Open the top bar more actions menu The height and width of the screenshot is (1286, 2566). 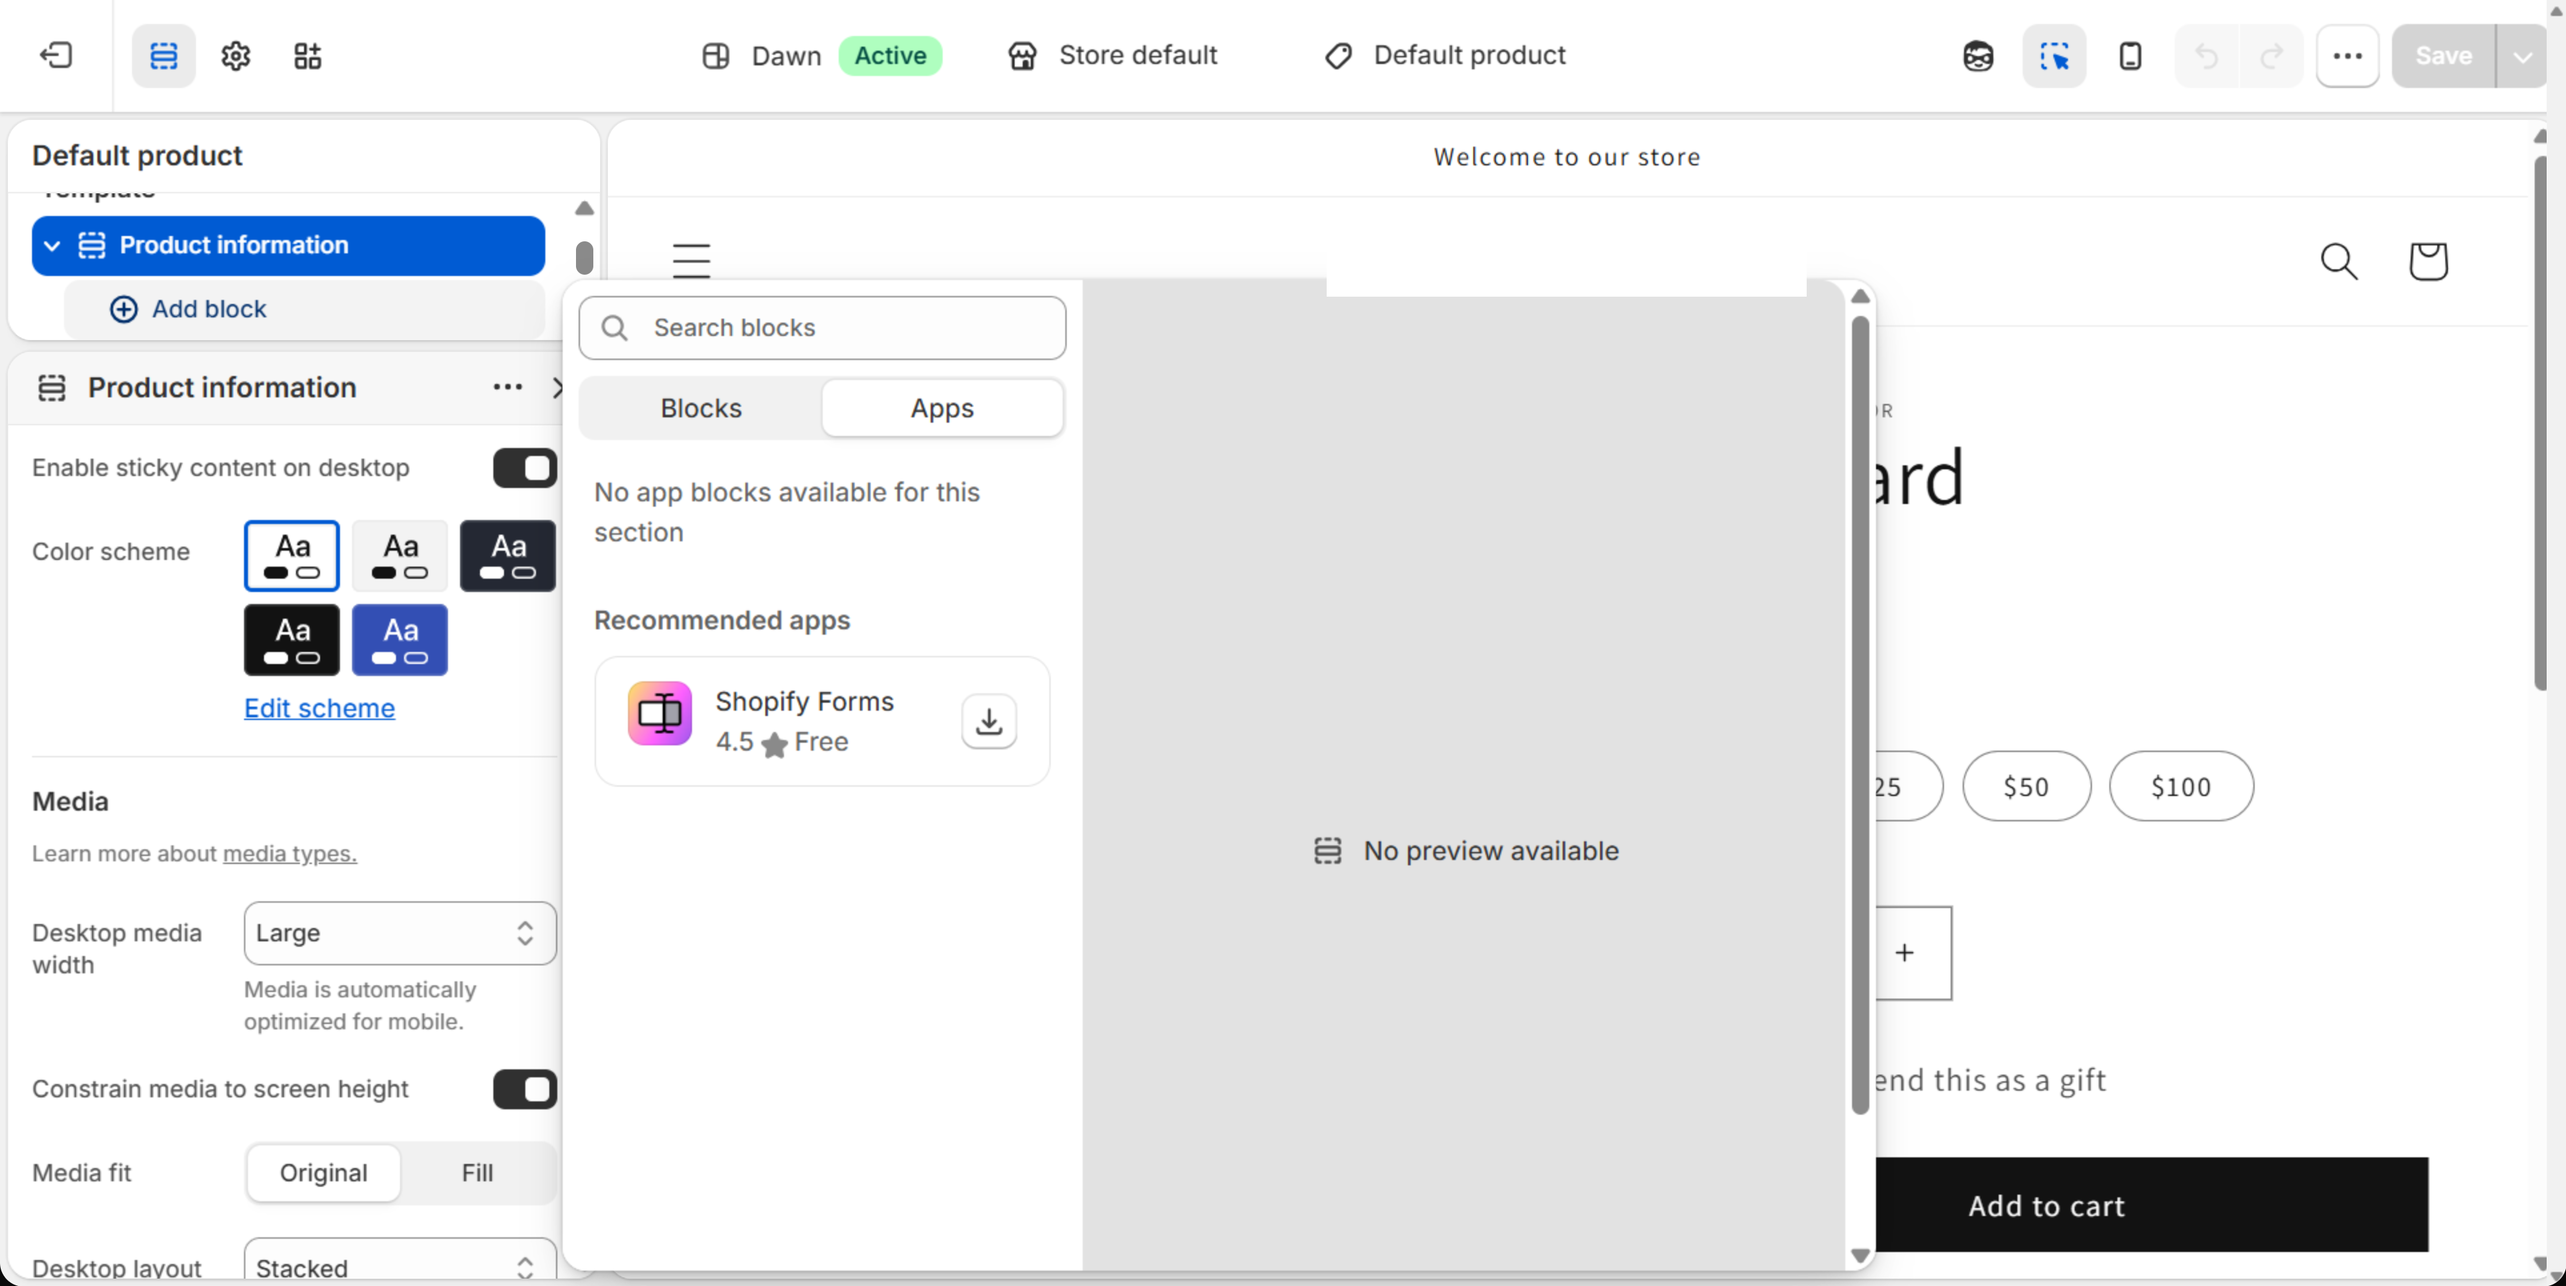[2347, 56]
